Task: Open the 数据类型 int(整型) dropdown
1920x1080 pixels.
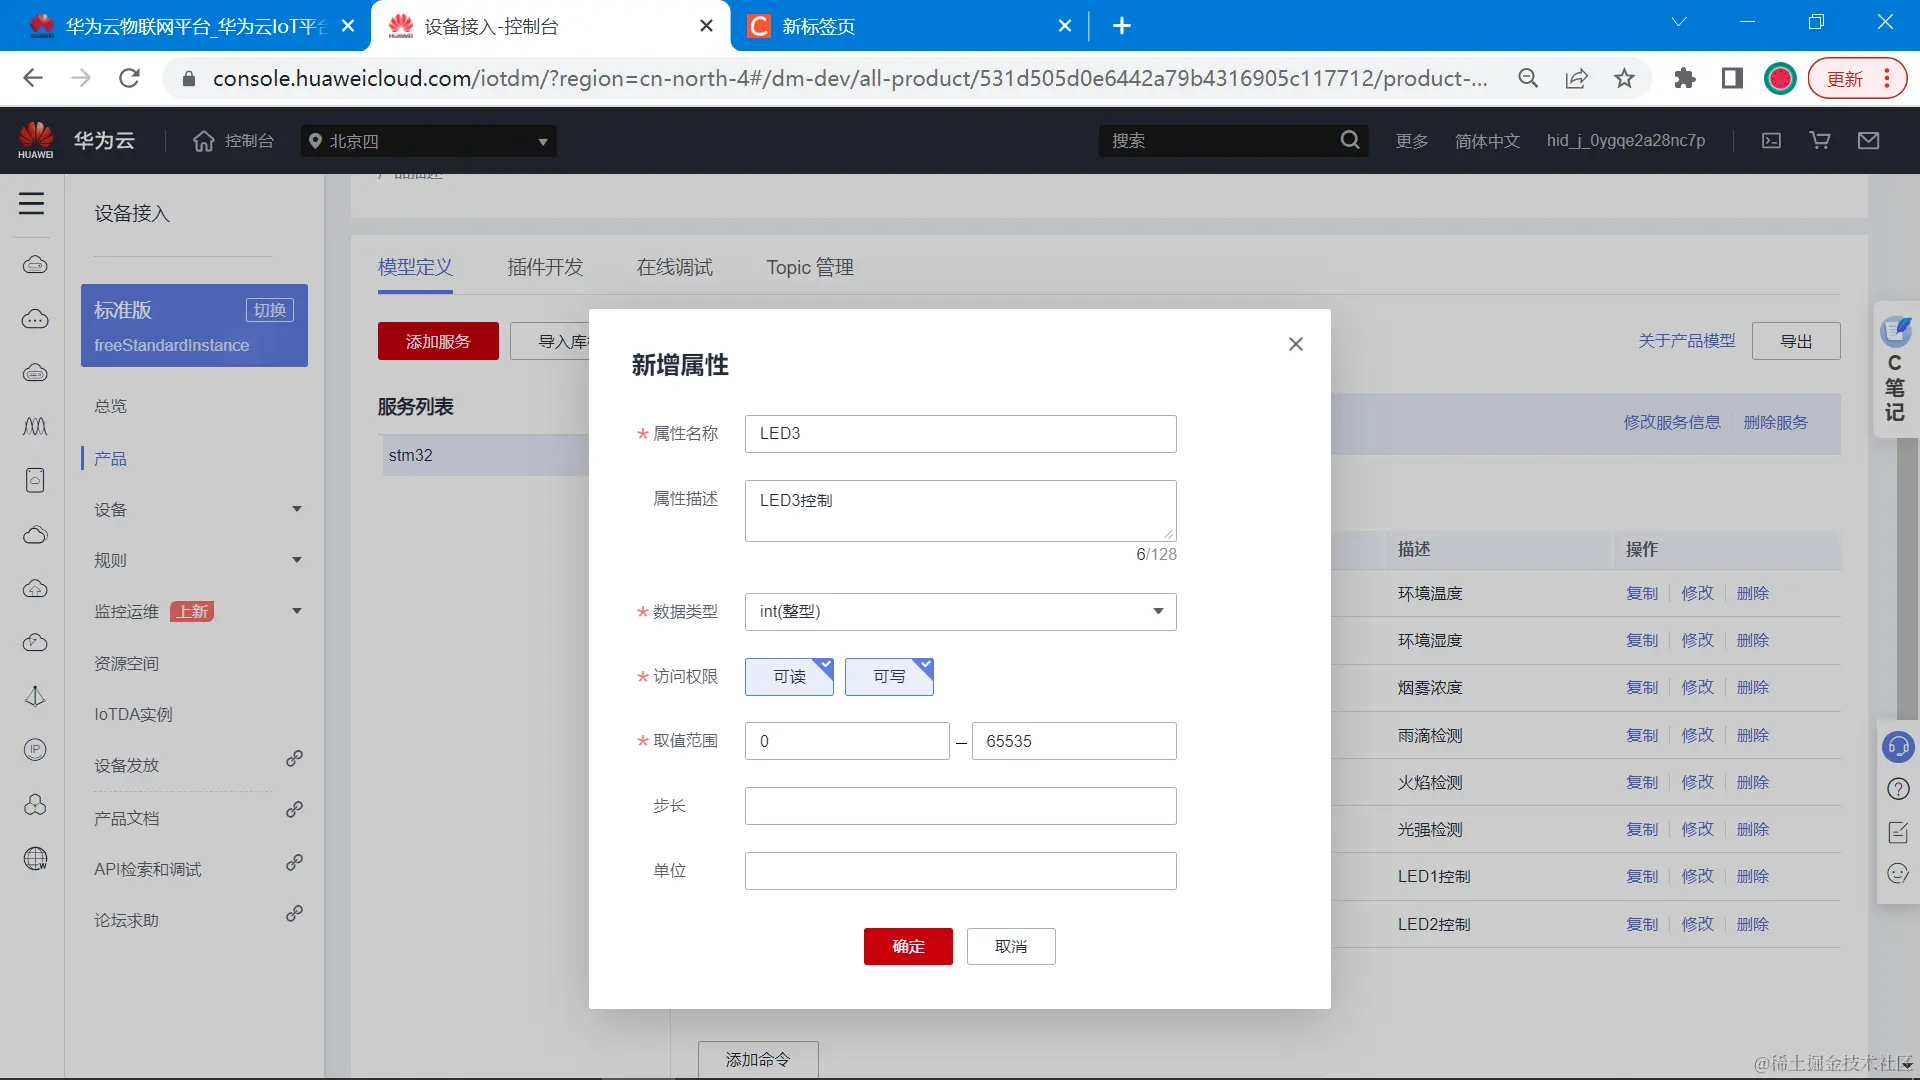Action: (x=960, y=612)
